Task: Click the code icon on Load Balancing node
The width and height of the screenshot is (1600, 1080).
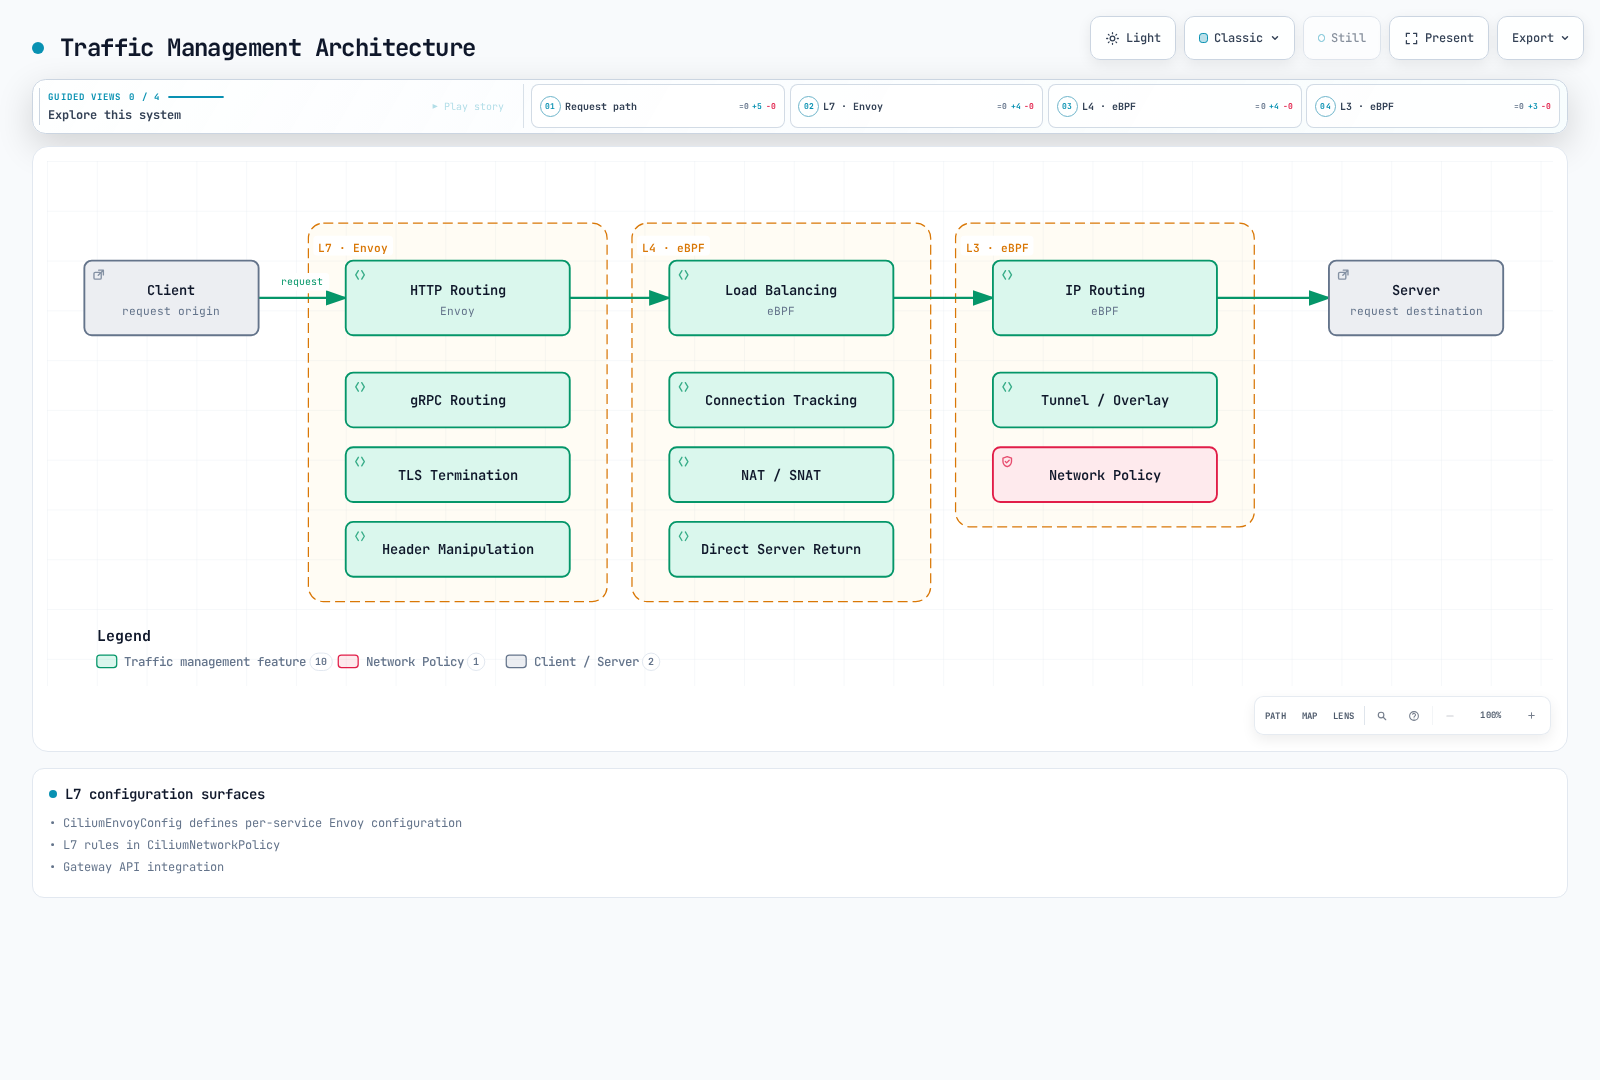Action: pos(684,275)
